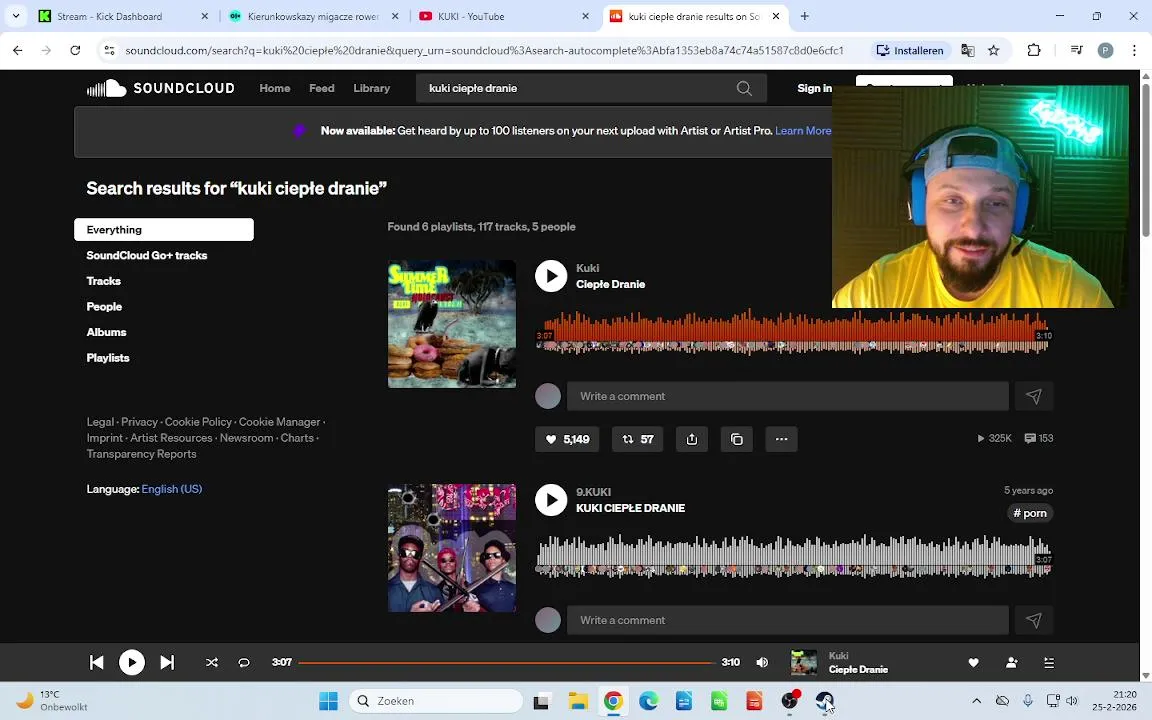
Task: Filter results by Tracks
Action: [x=104, y=281]
